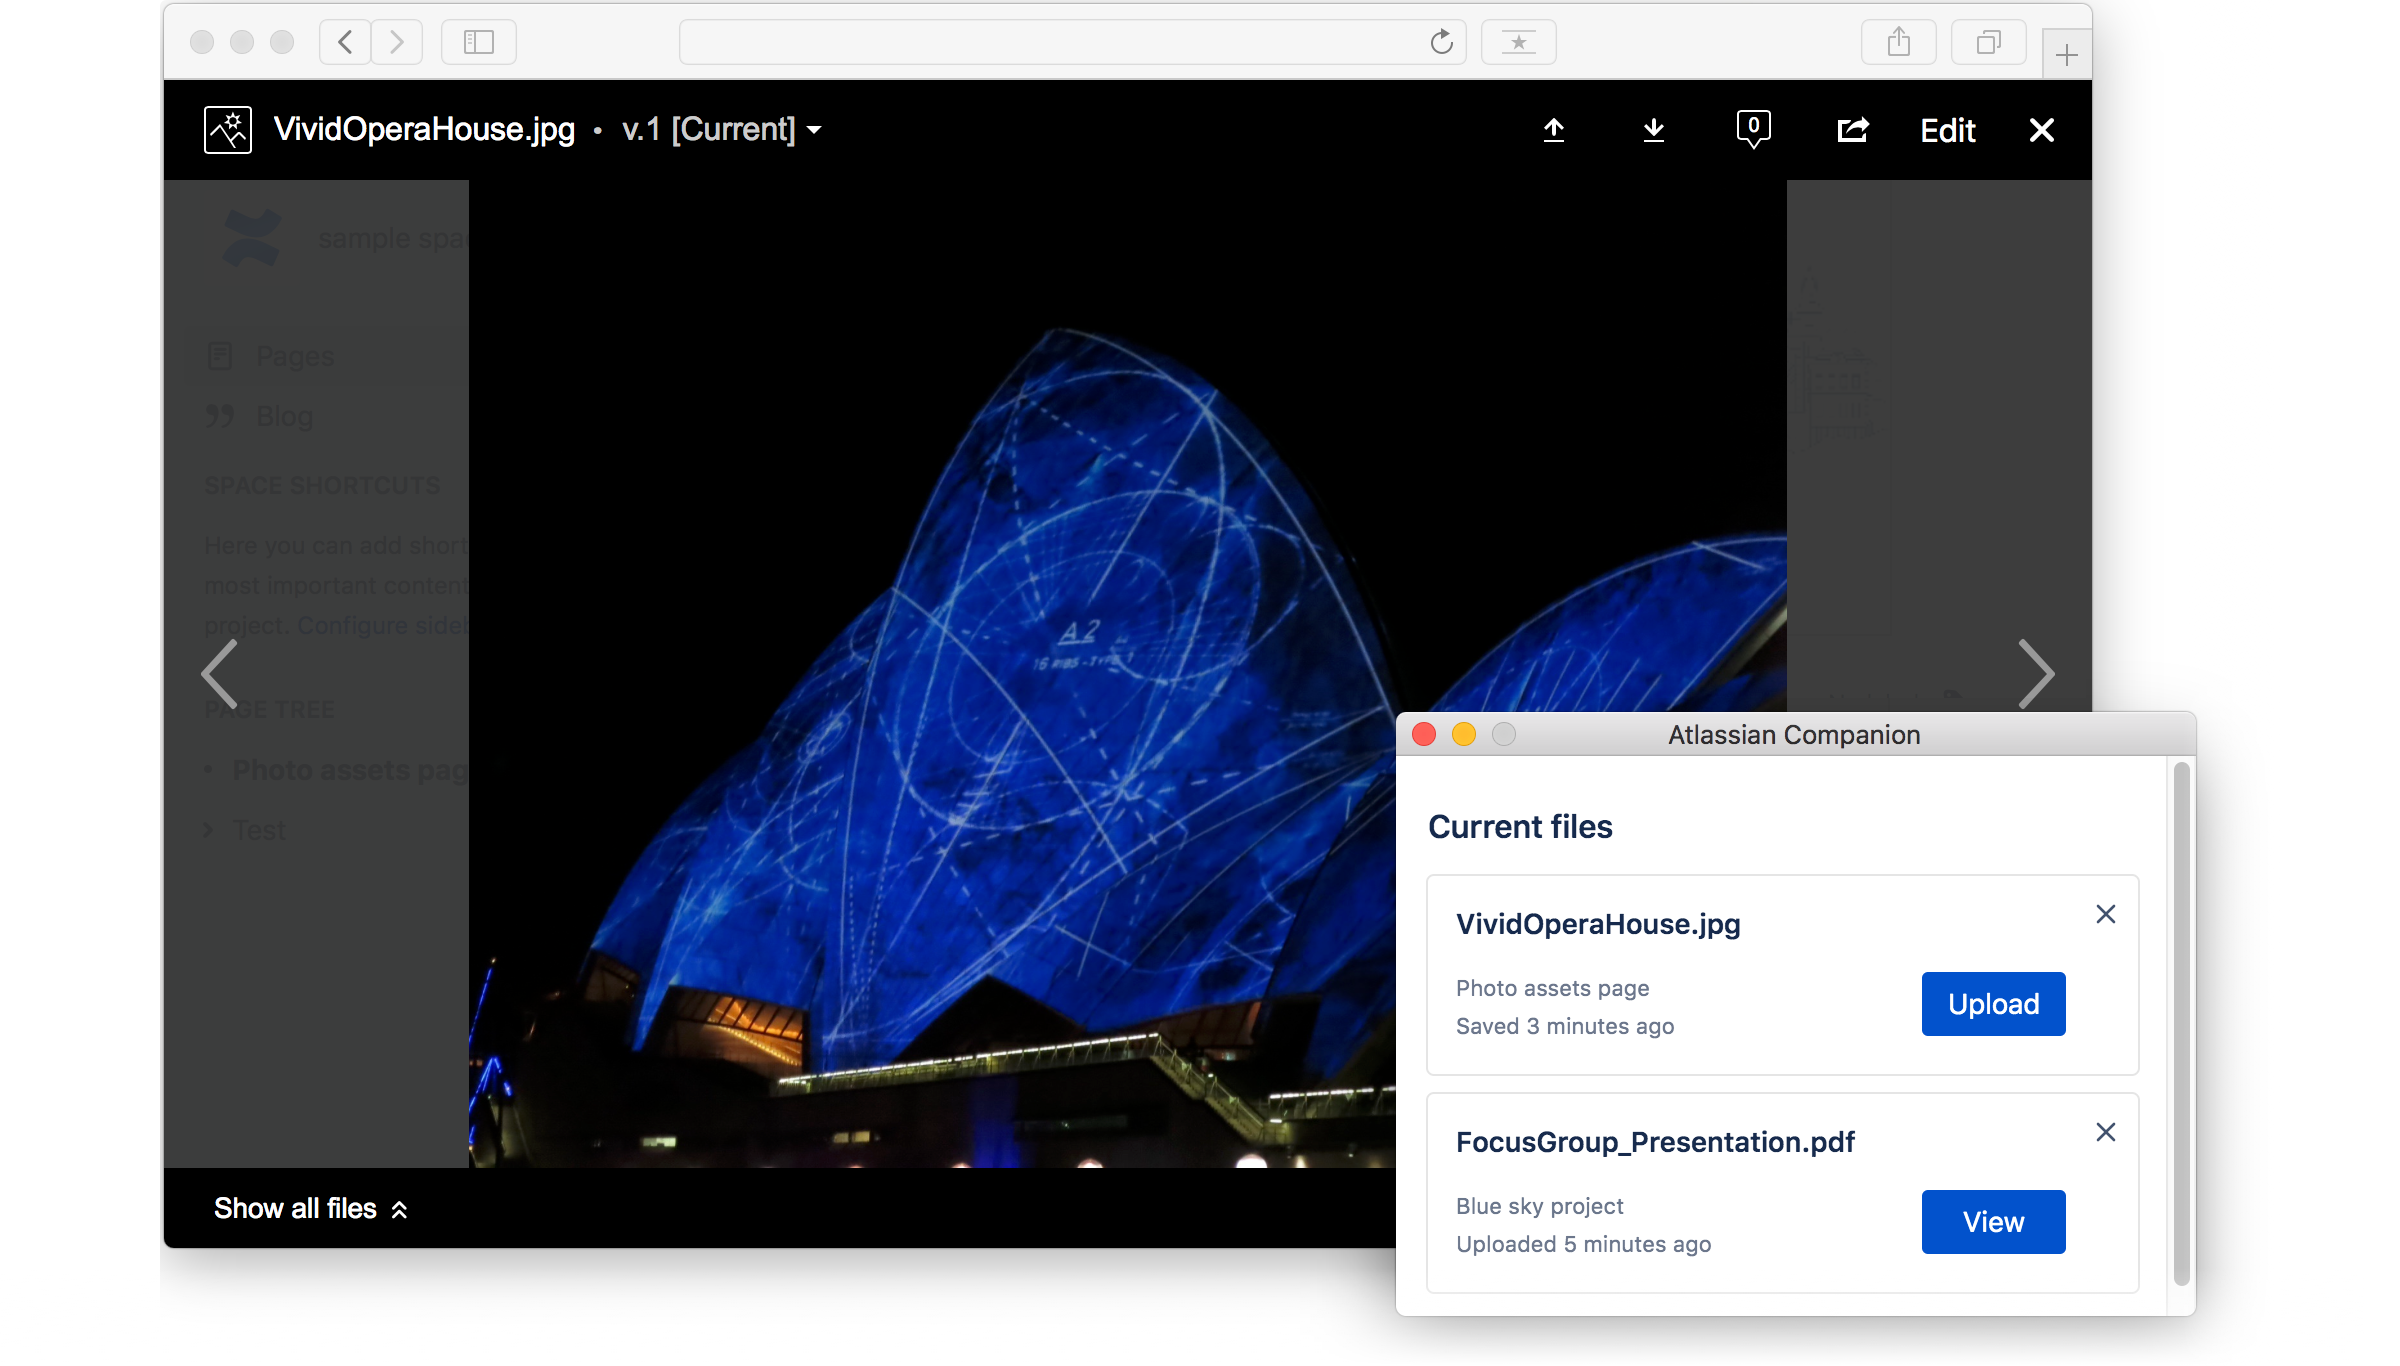Toggle the browser sidebar
The width and height of the screenshot is (2400, 1366).
[479, 42]
